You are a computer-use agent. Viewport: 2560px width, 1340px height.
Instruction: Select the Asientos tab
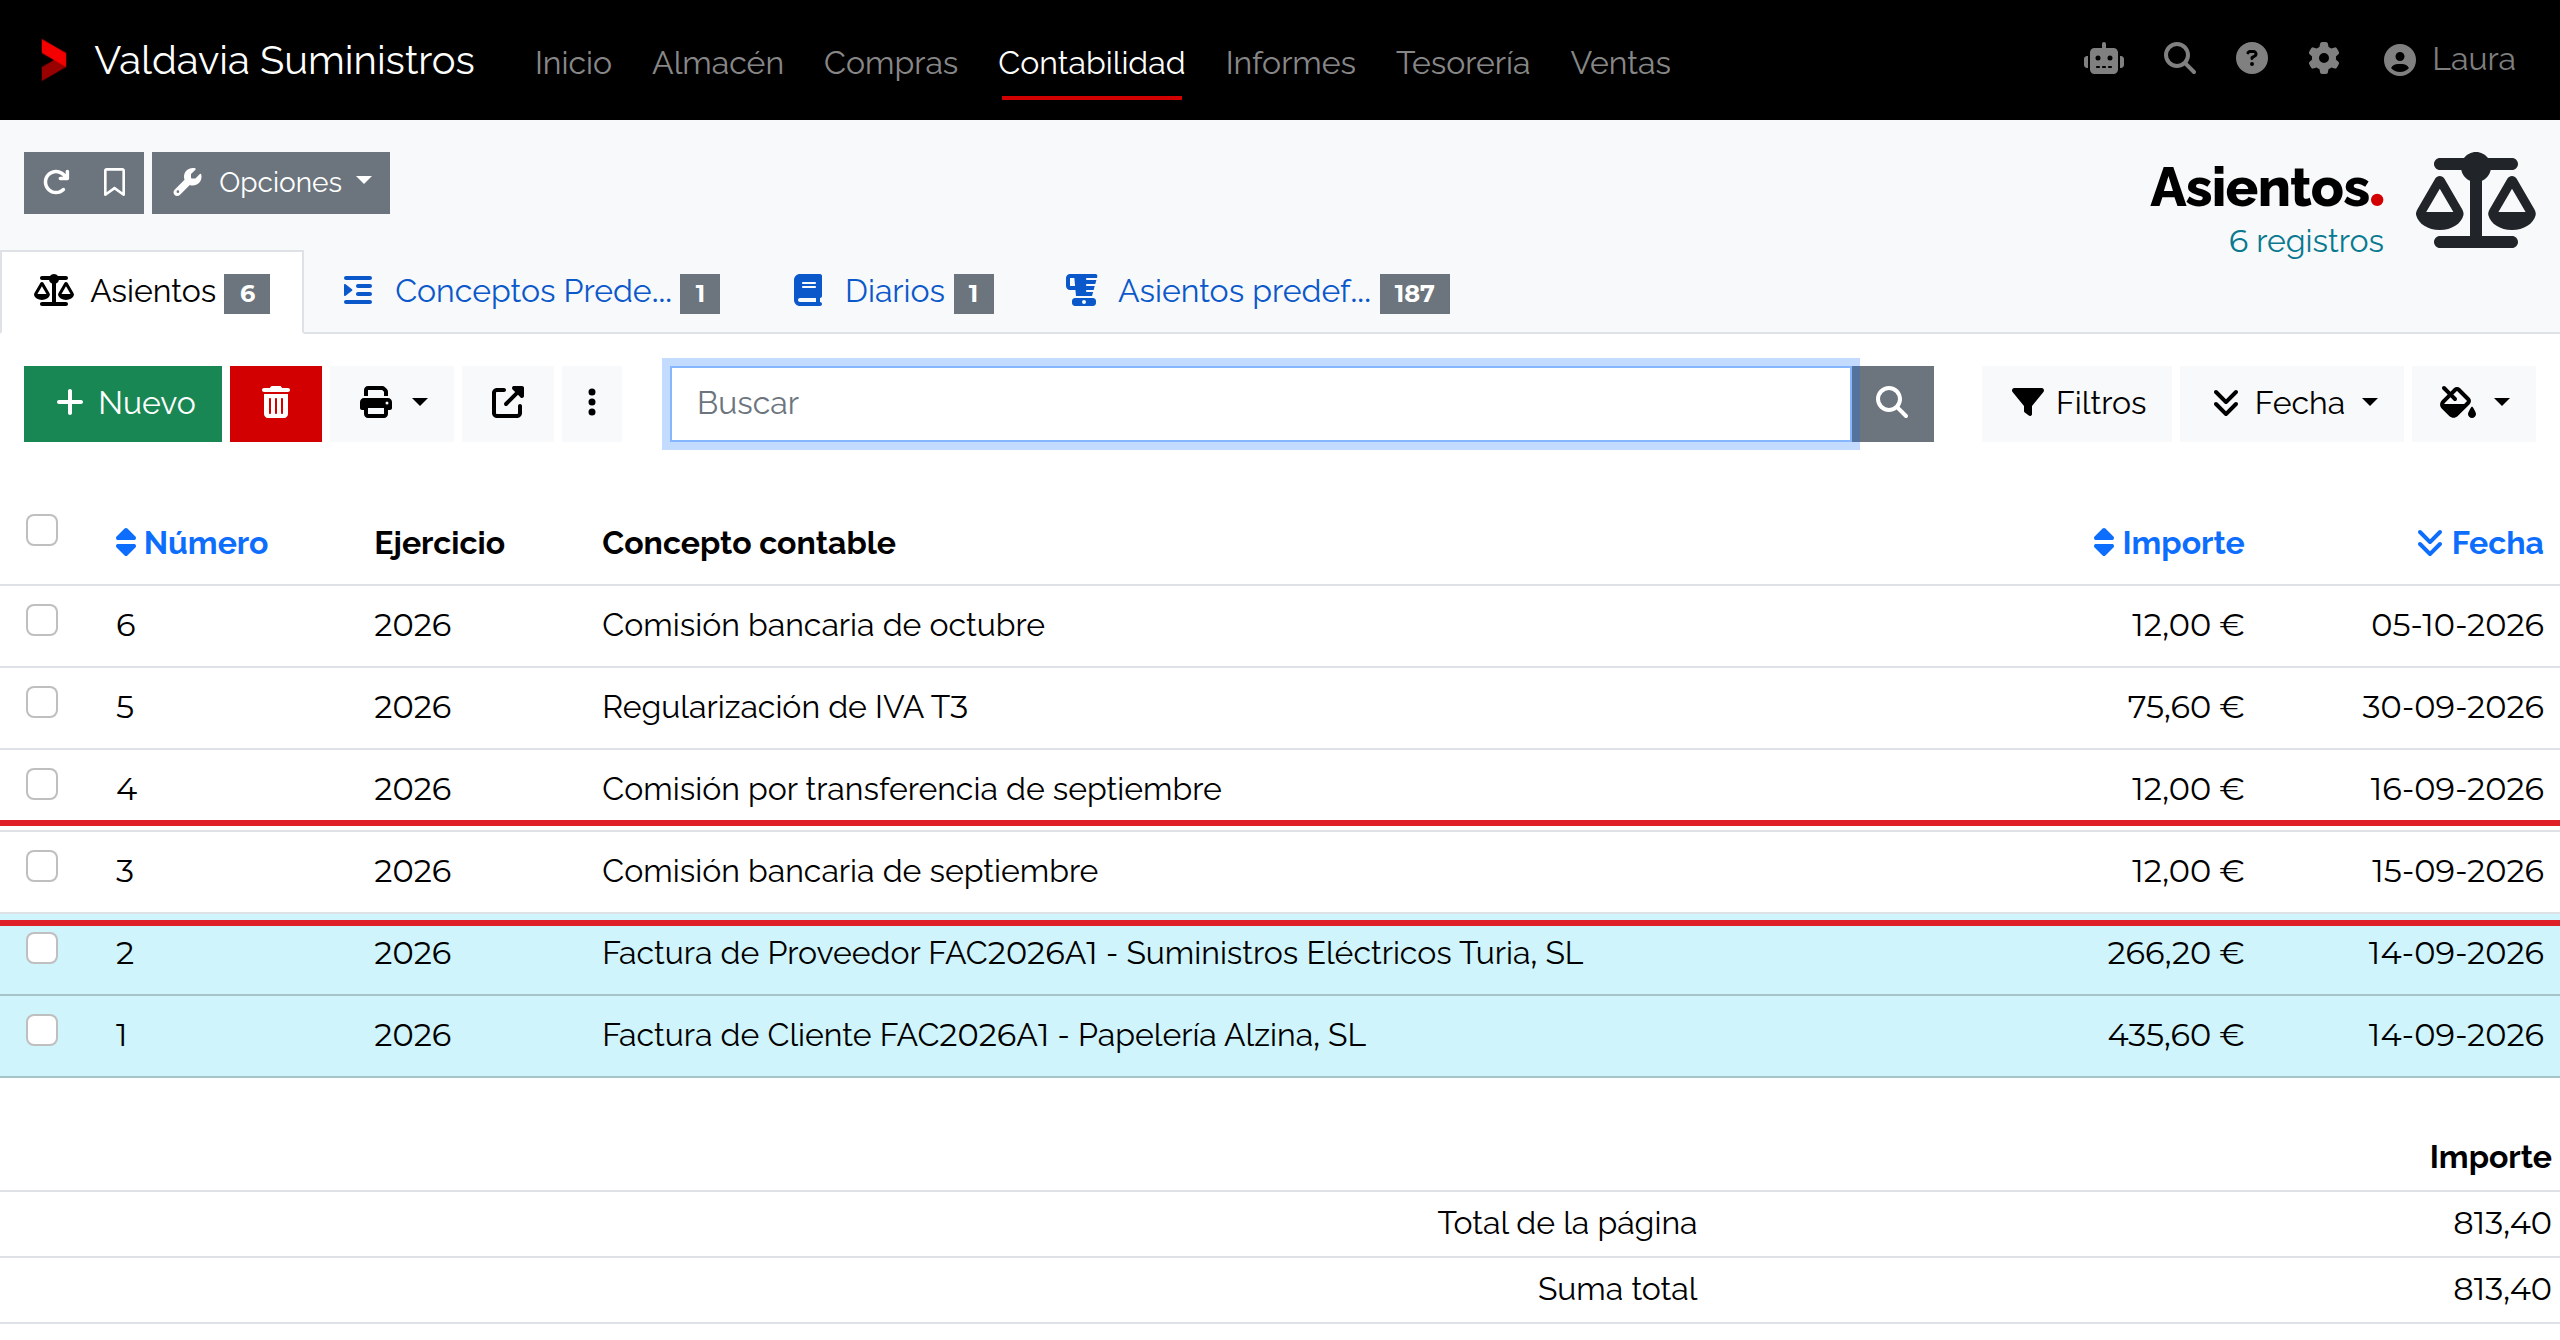tap(152, 292)
